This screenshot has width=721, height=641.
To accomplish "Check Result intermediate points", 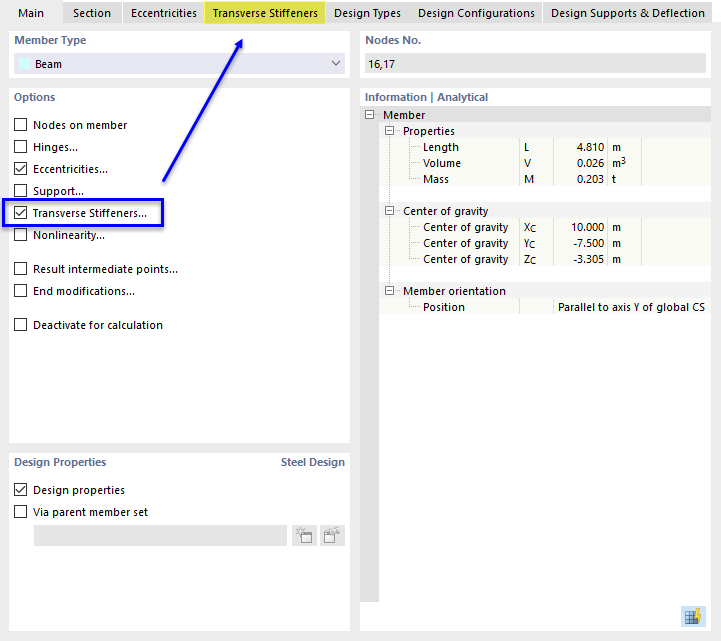I will click(21, 269).
